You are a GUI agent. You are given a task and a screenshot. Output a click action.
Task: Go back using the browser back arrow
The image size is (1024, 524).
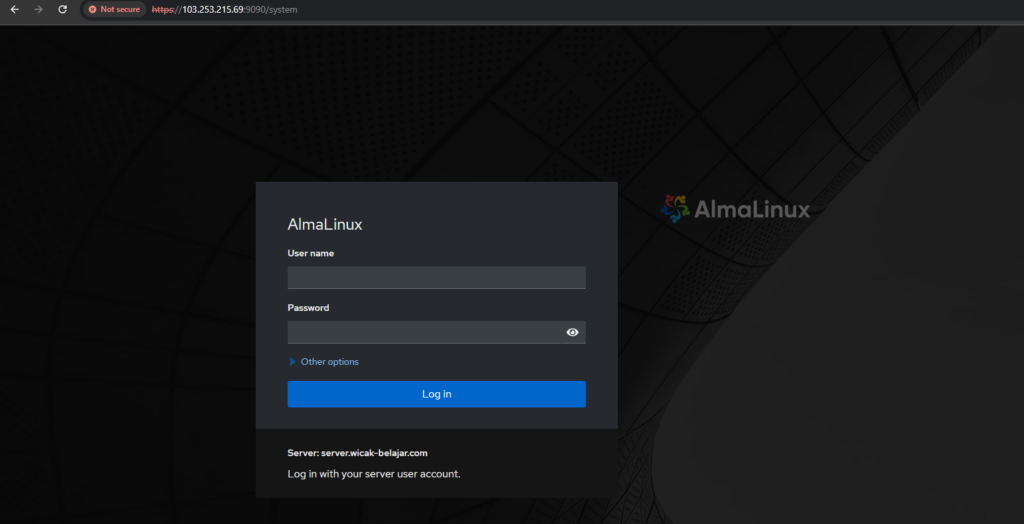[x=14, y=10]
